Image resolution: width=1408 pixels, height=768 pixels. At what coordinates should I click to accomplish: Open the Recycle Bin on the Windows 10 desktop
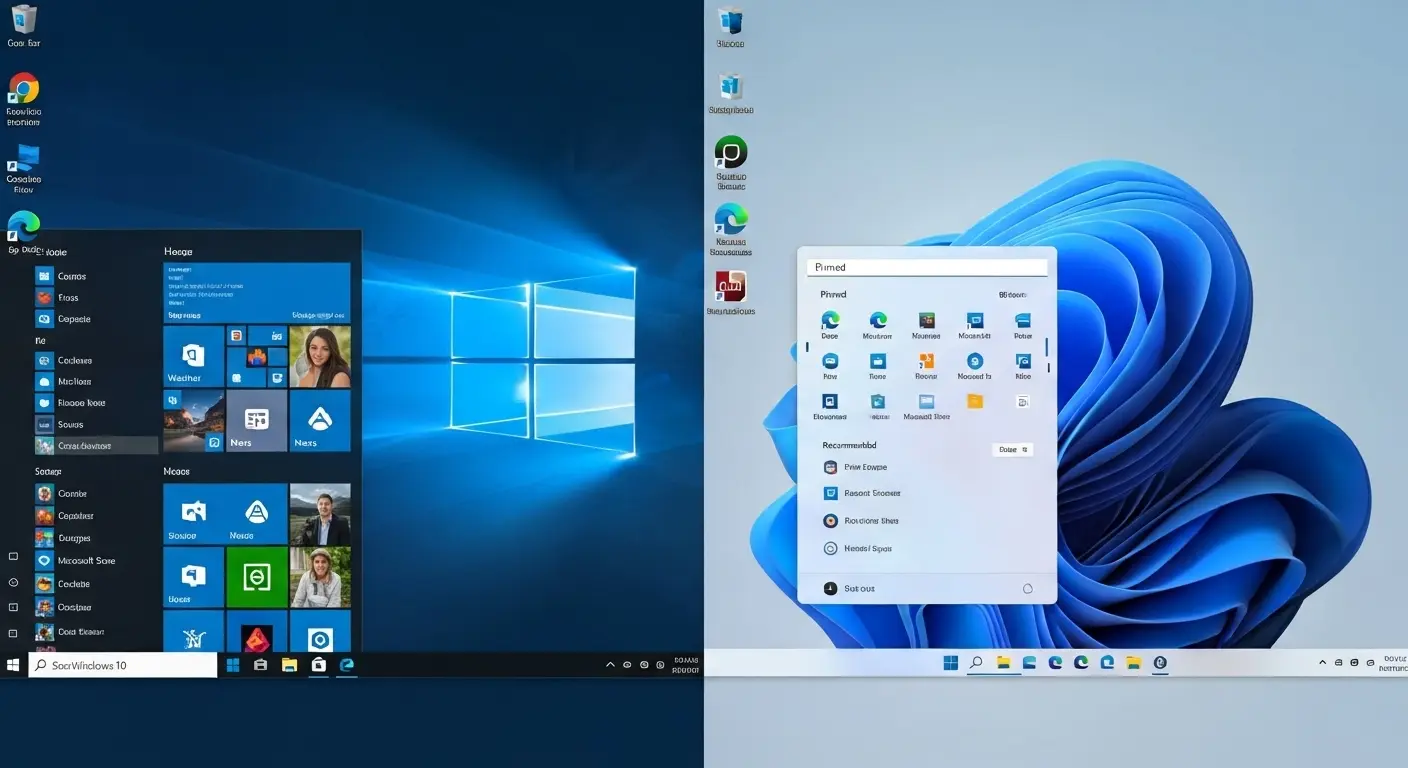23,18
